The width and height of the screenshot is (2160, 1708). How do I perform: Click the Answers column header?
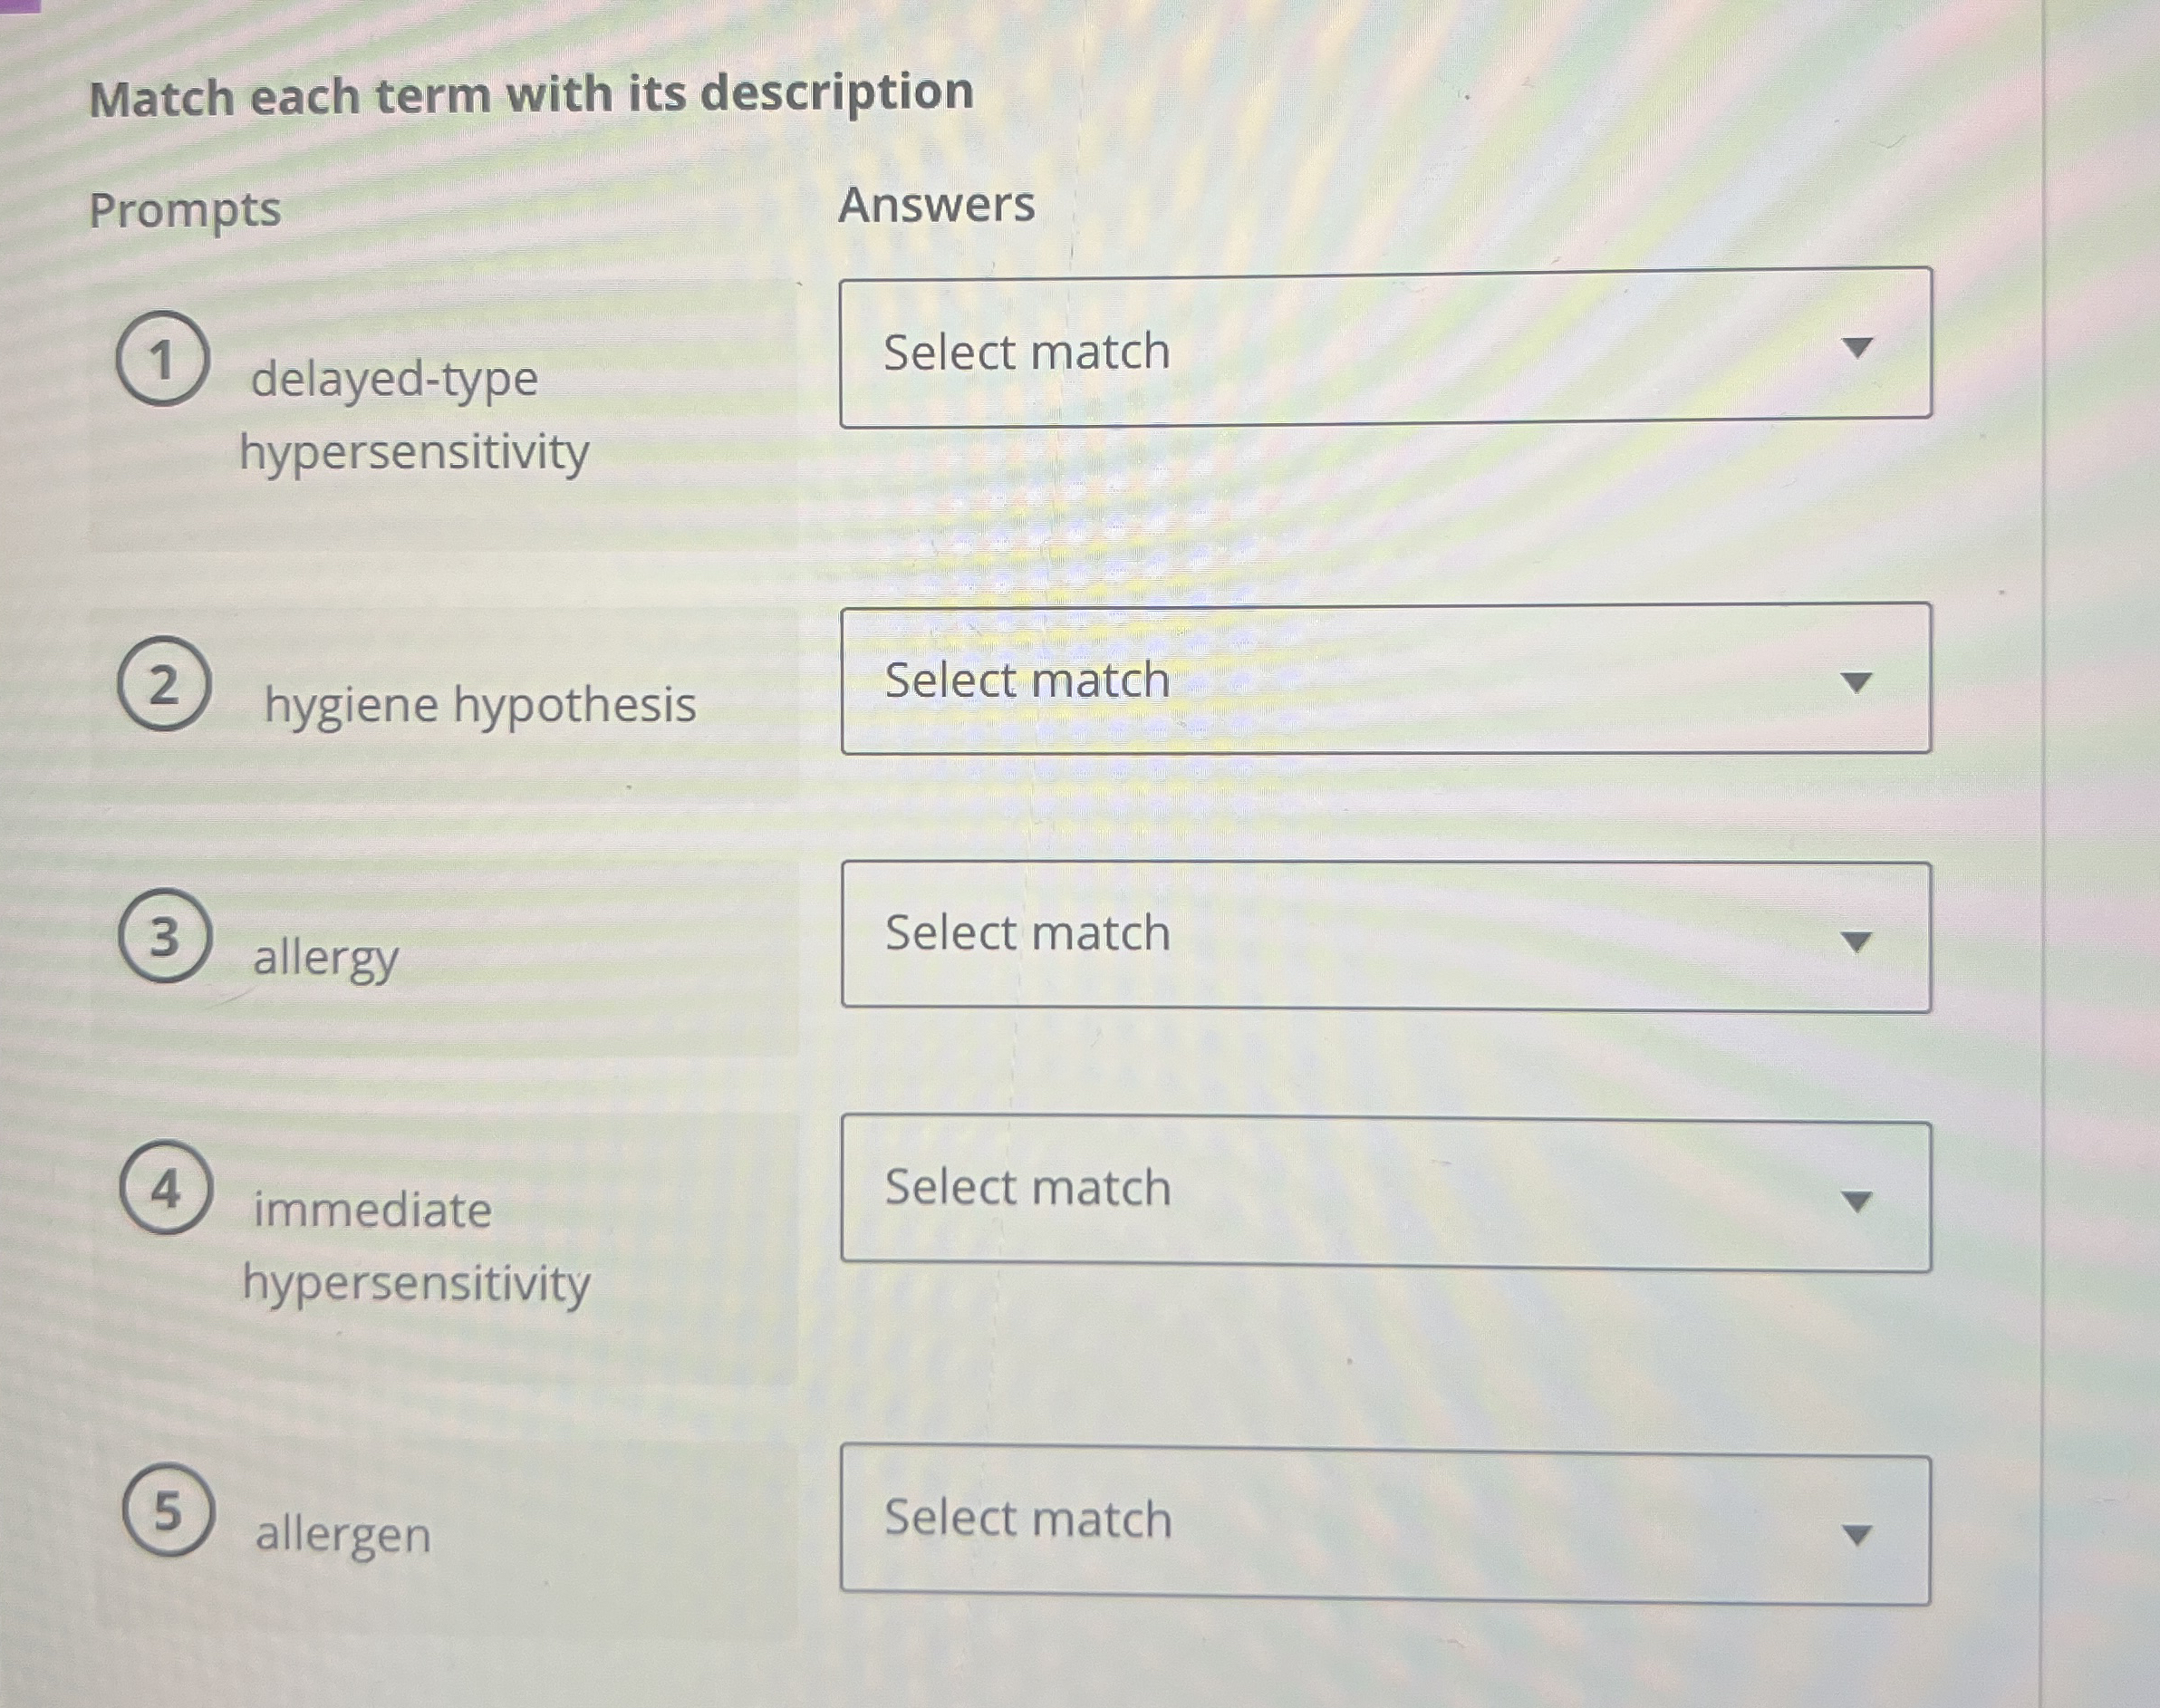[936, 203]
